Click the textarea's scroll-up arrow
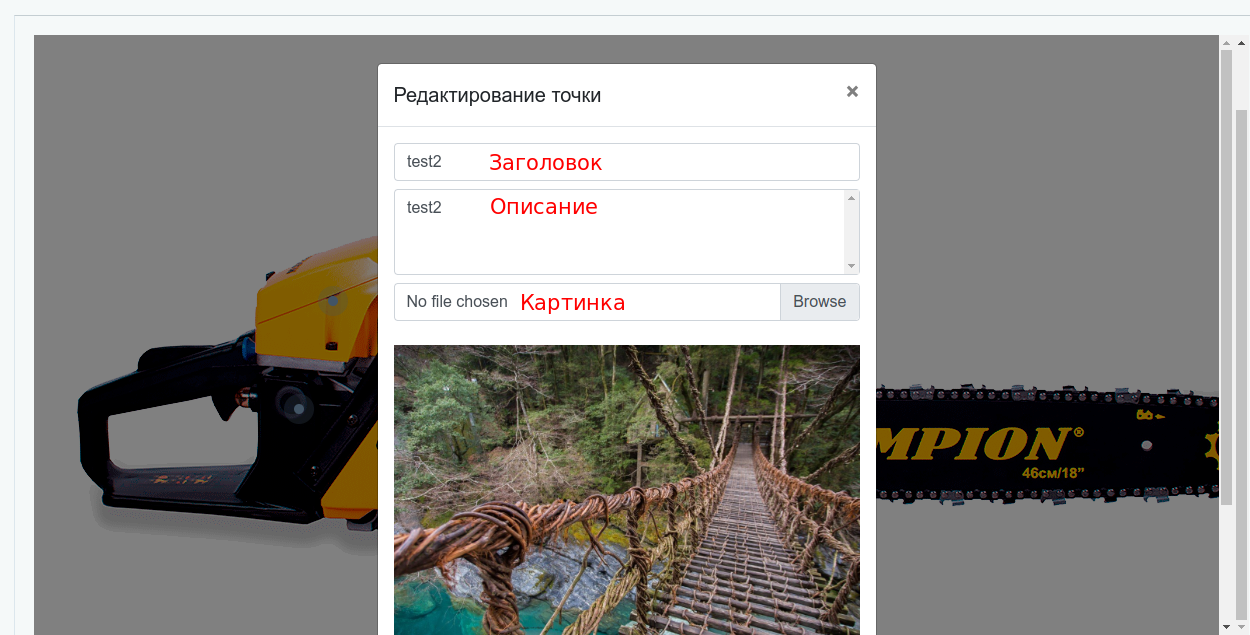The height and width of the screenshot is (635, 1250). click(851, 196)
